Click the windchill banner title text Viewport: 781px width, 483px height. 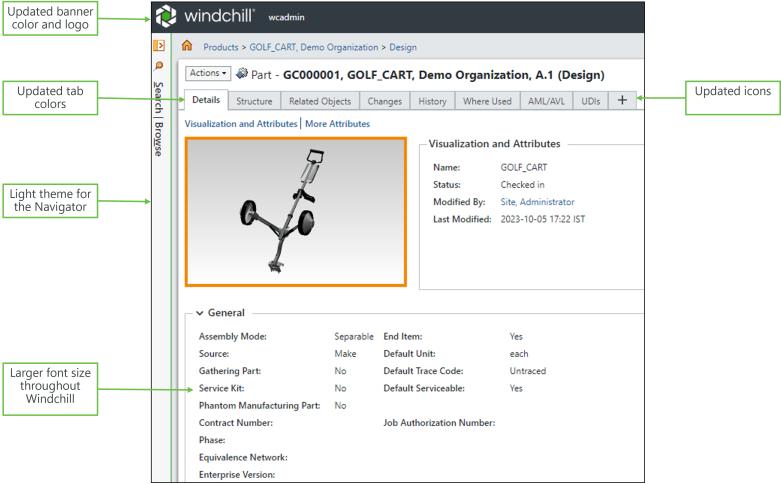coord(219,16)
